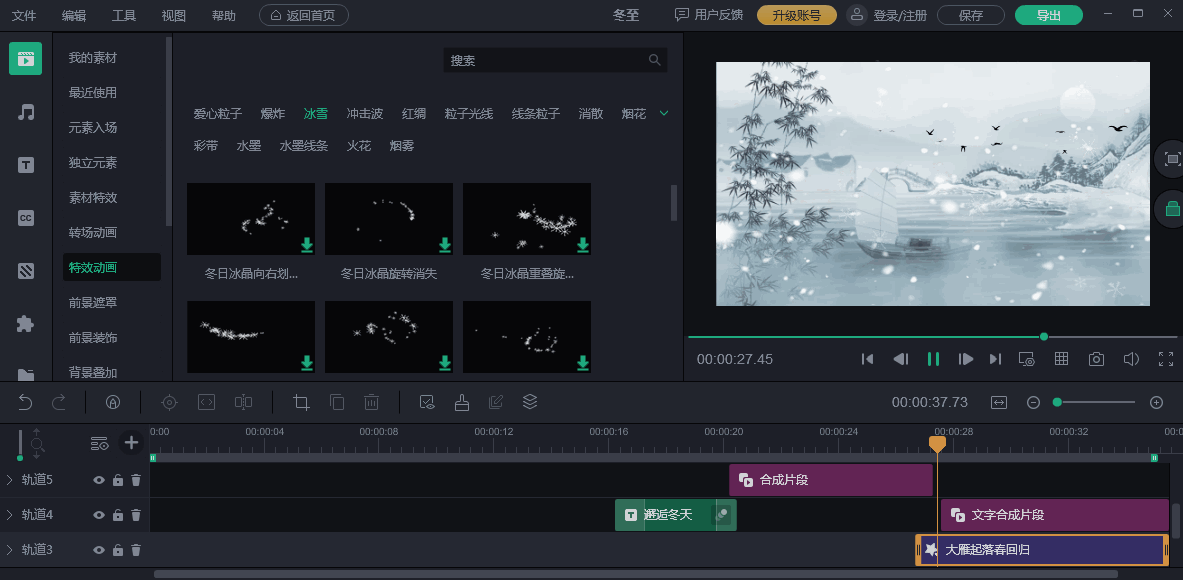The image size is (1183, 580).
Task: Click the undo arrow in timeline toolbar
Action: coord(26,403)
